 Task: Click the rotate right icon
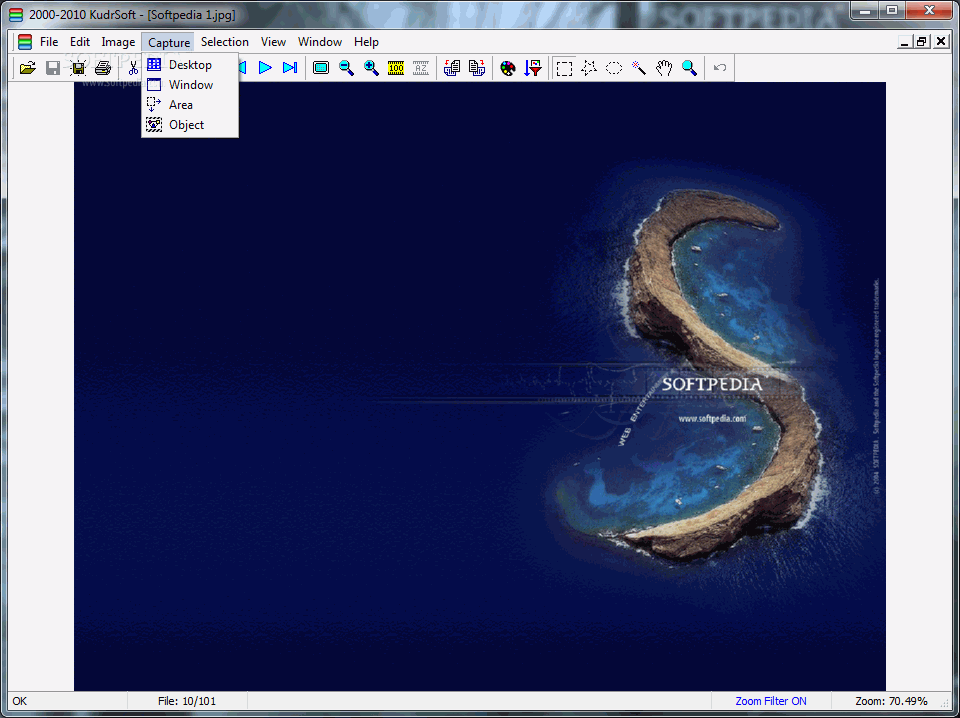pyautogui.click(x=477, y=68)
